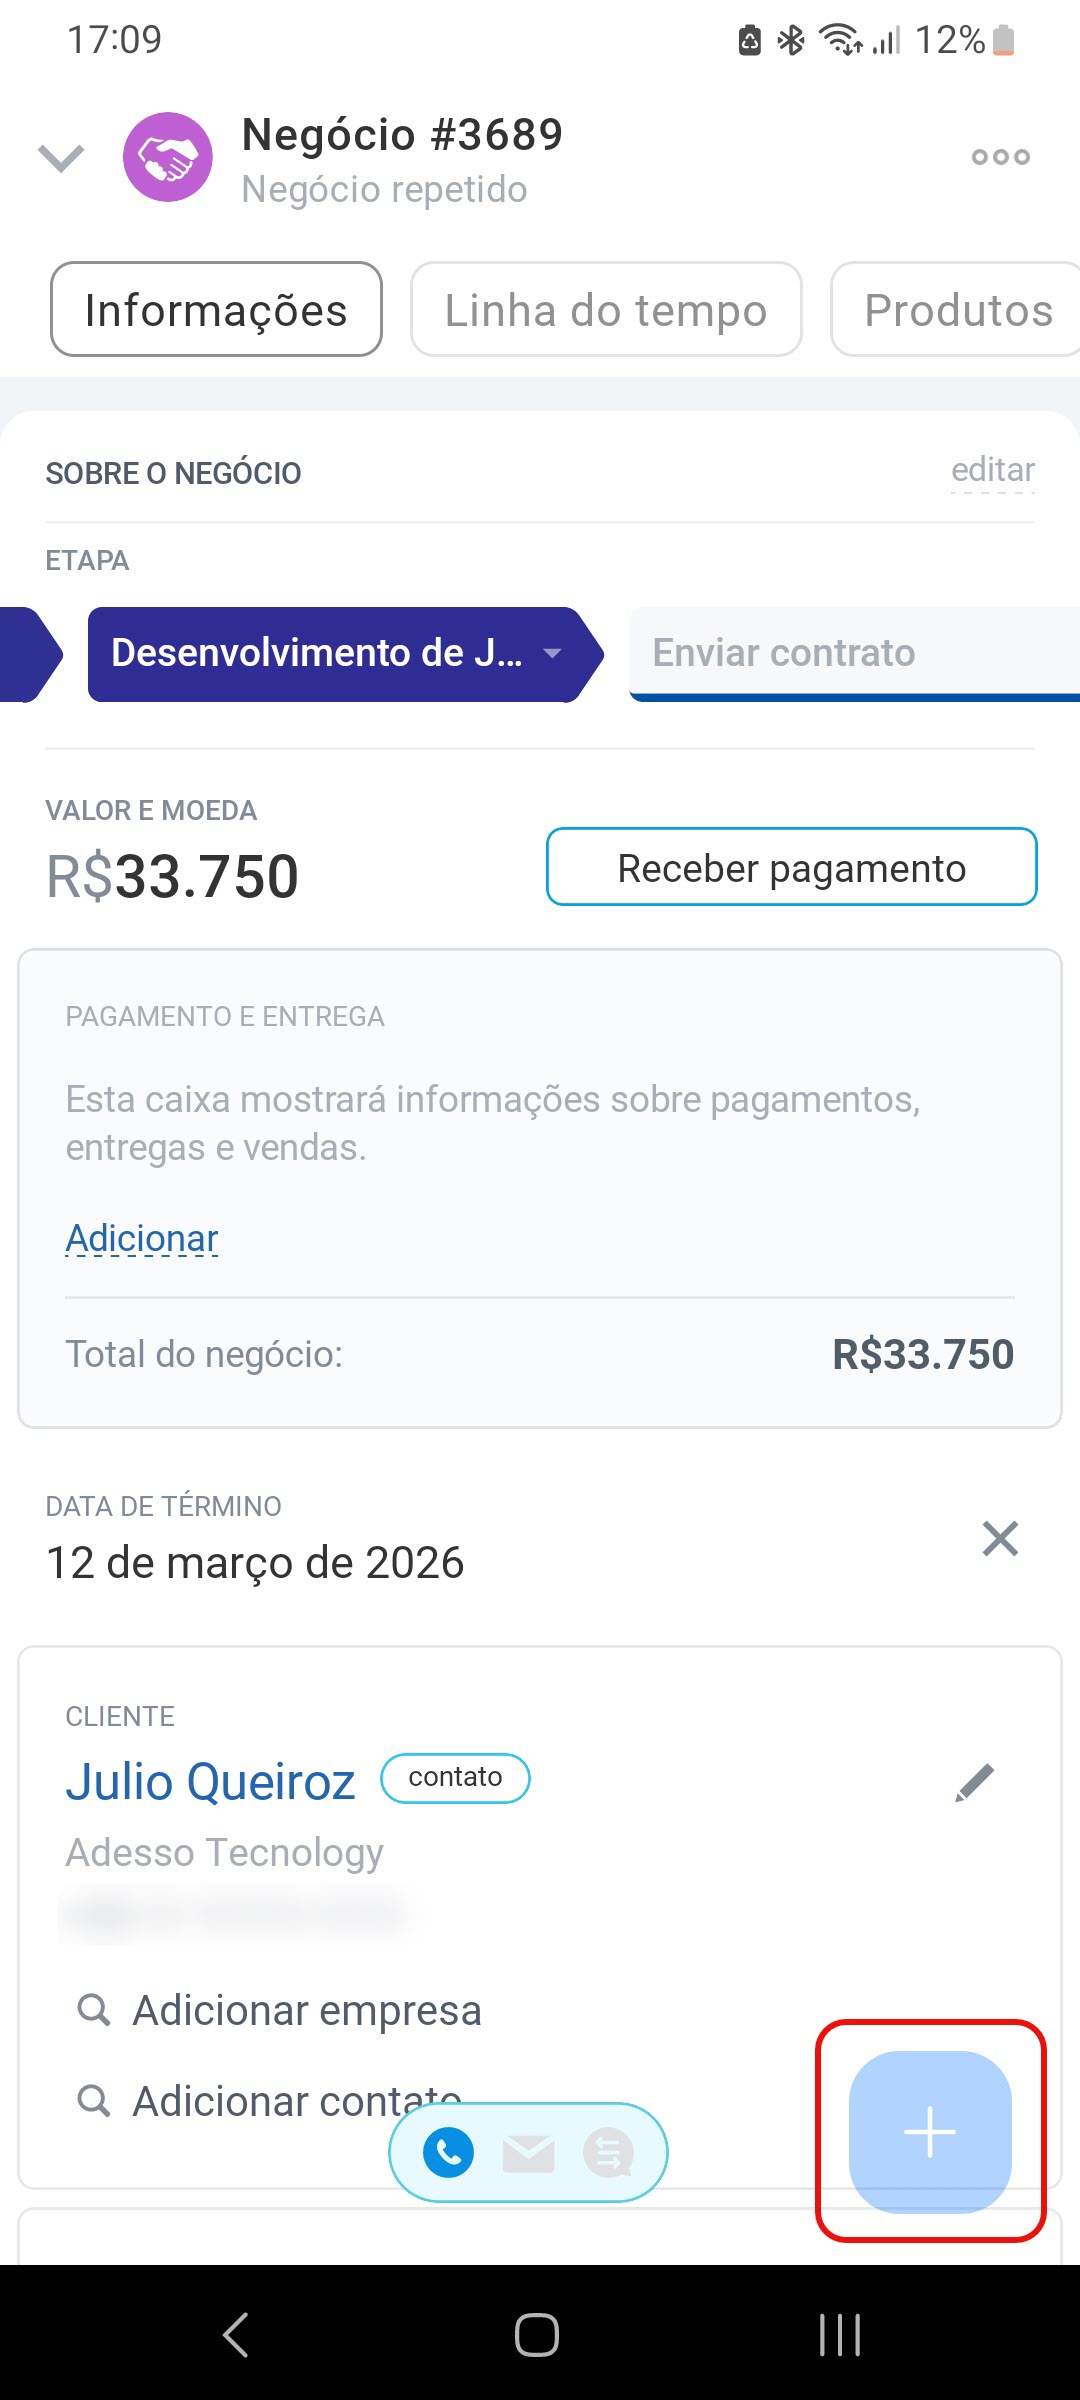The width and height of the screenshot is (1080, 2400).
Task: Tap the Android back navigation button
Action: point(236,2335)
